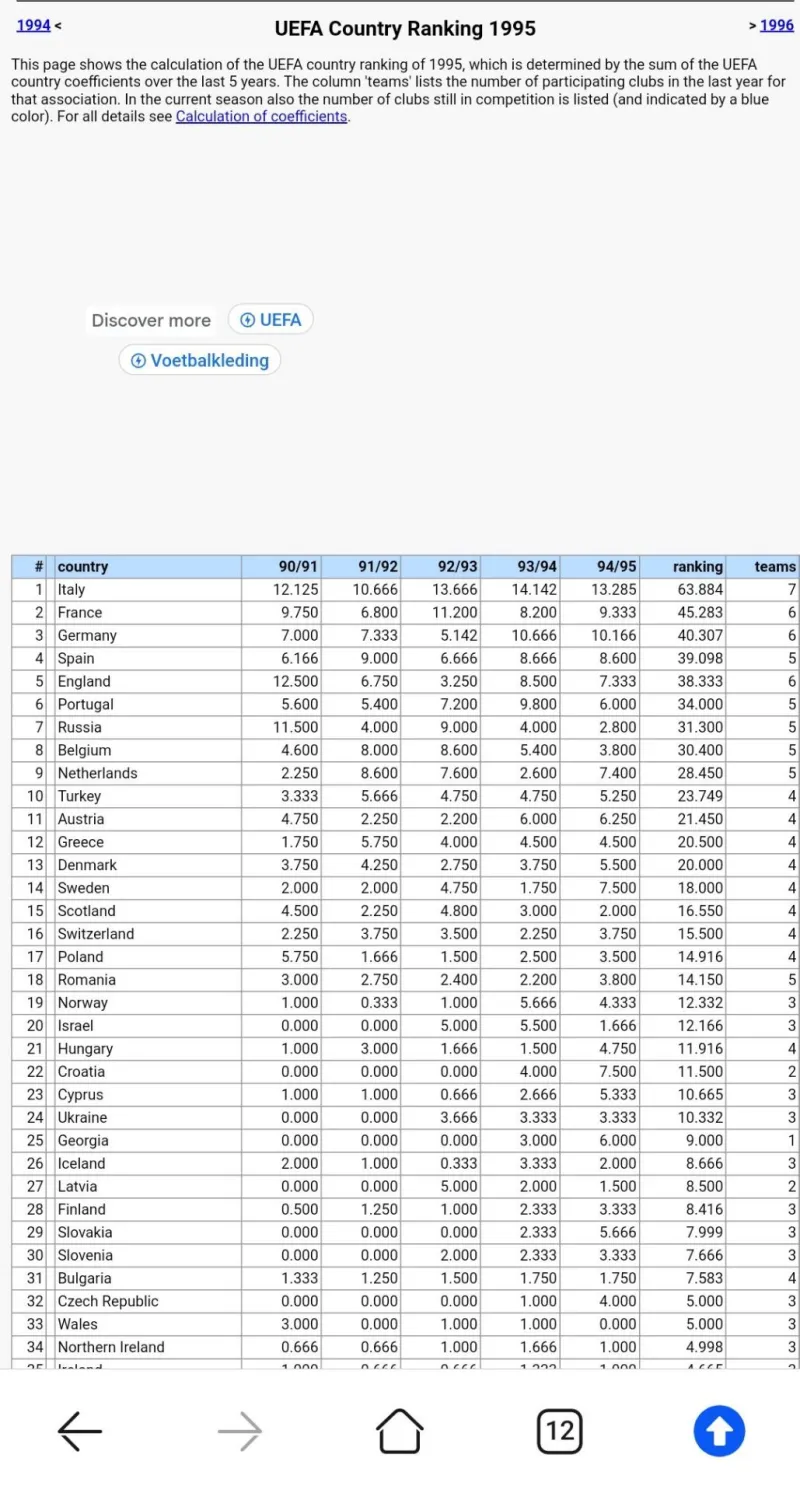This screenshot has height=1493, width=800.
Task: Tap the browser forward arrow
Action: (240, 1431)
